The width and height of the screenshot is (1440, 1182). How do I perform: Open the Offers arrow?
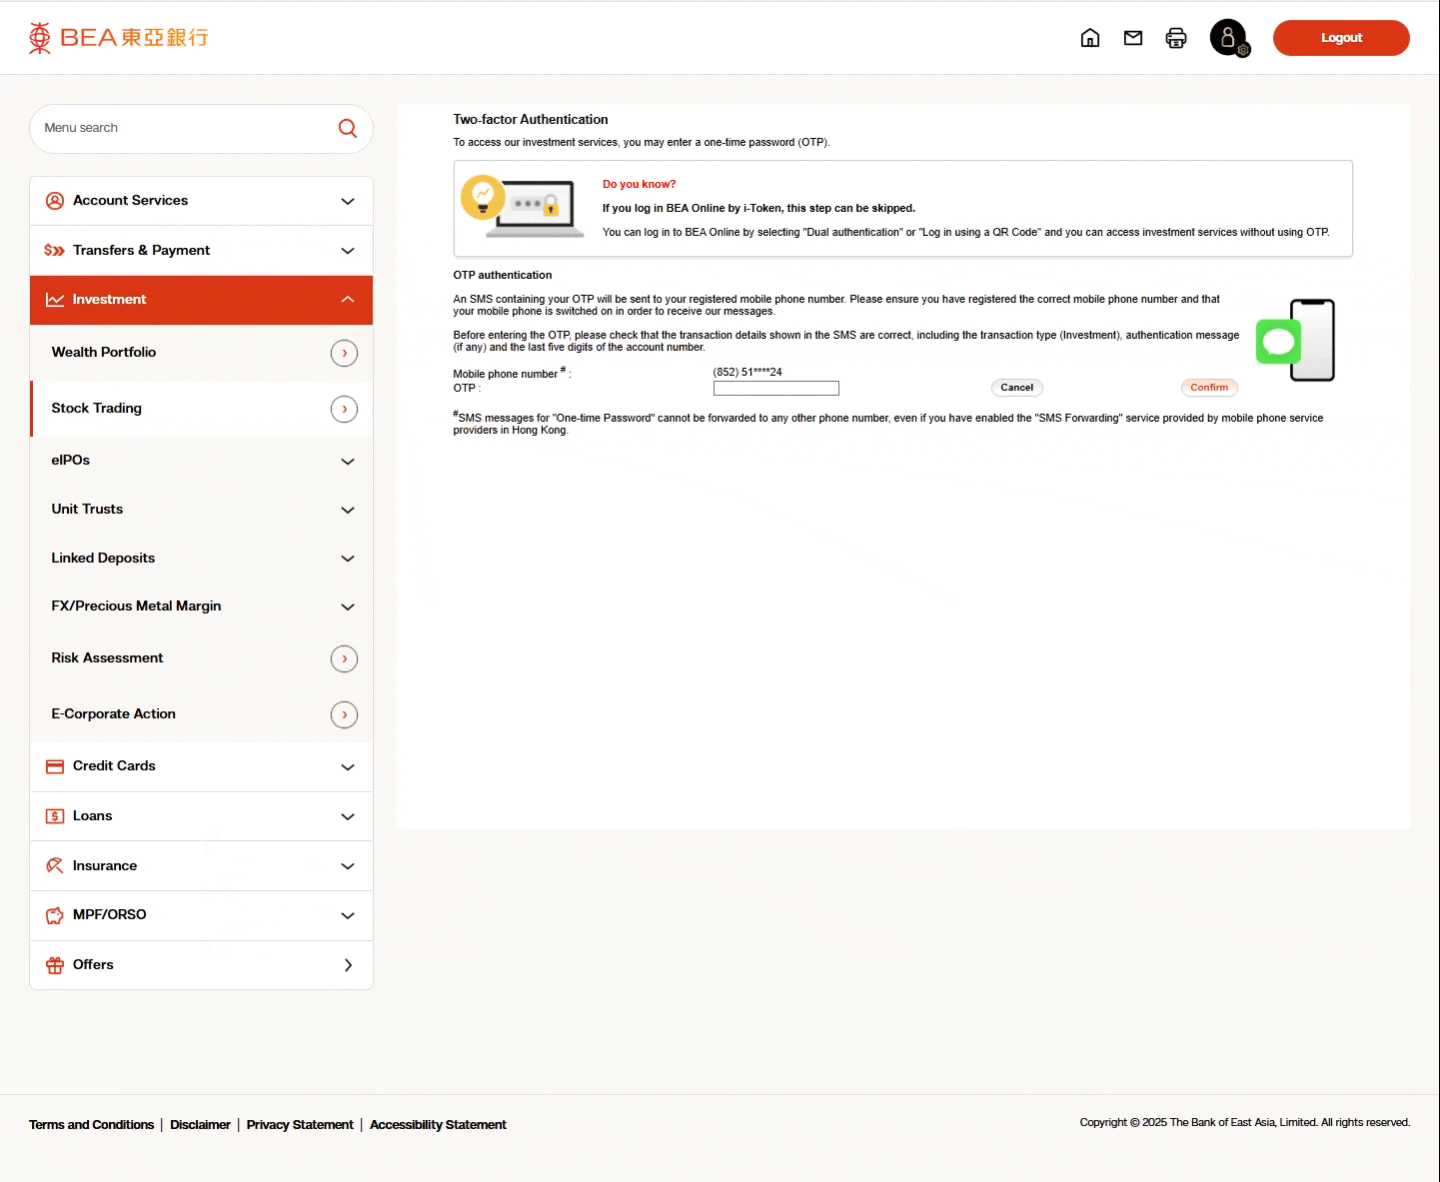tap(348, 965)
